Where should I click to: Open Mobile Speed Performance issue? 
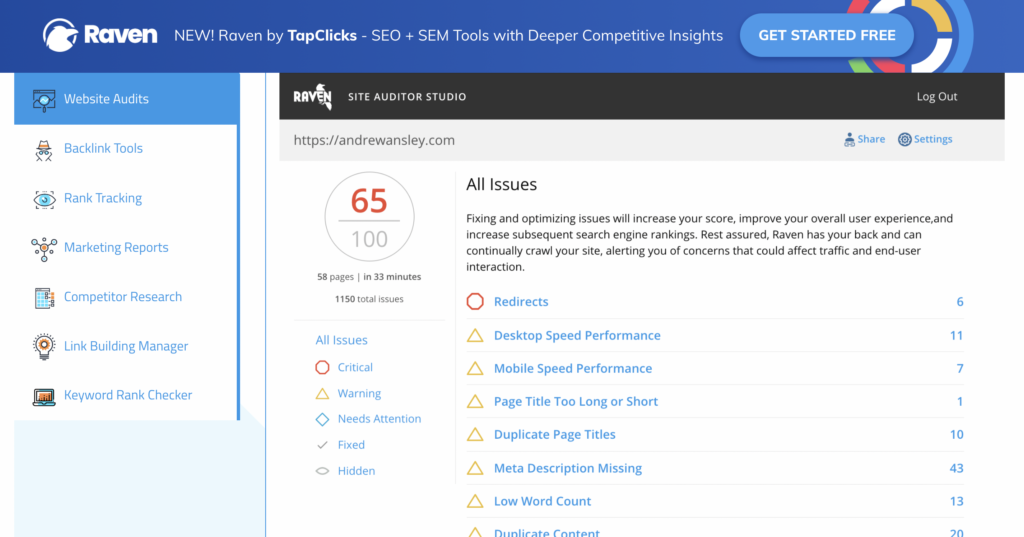pyautogui.click(x=573, y=368)
